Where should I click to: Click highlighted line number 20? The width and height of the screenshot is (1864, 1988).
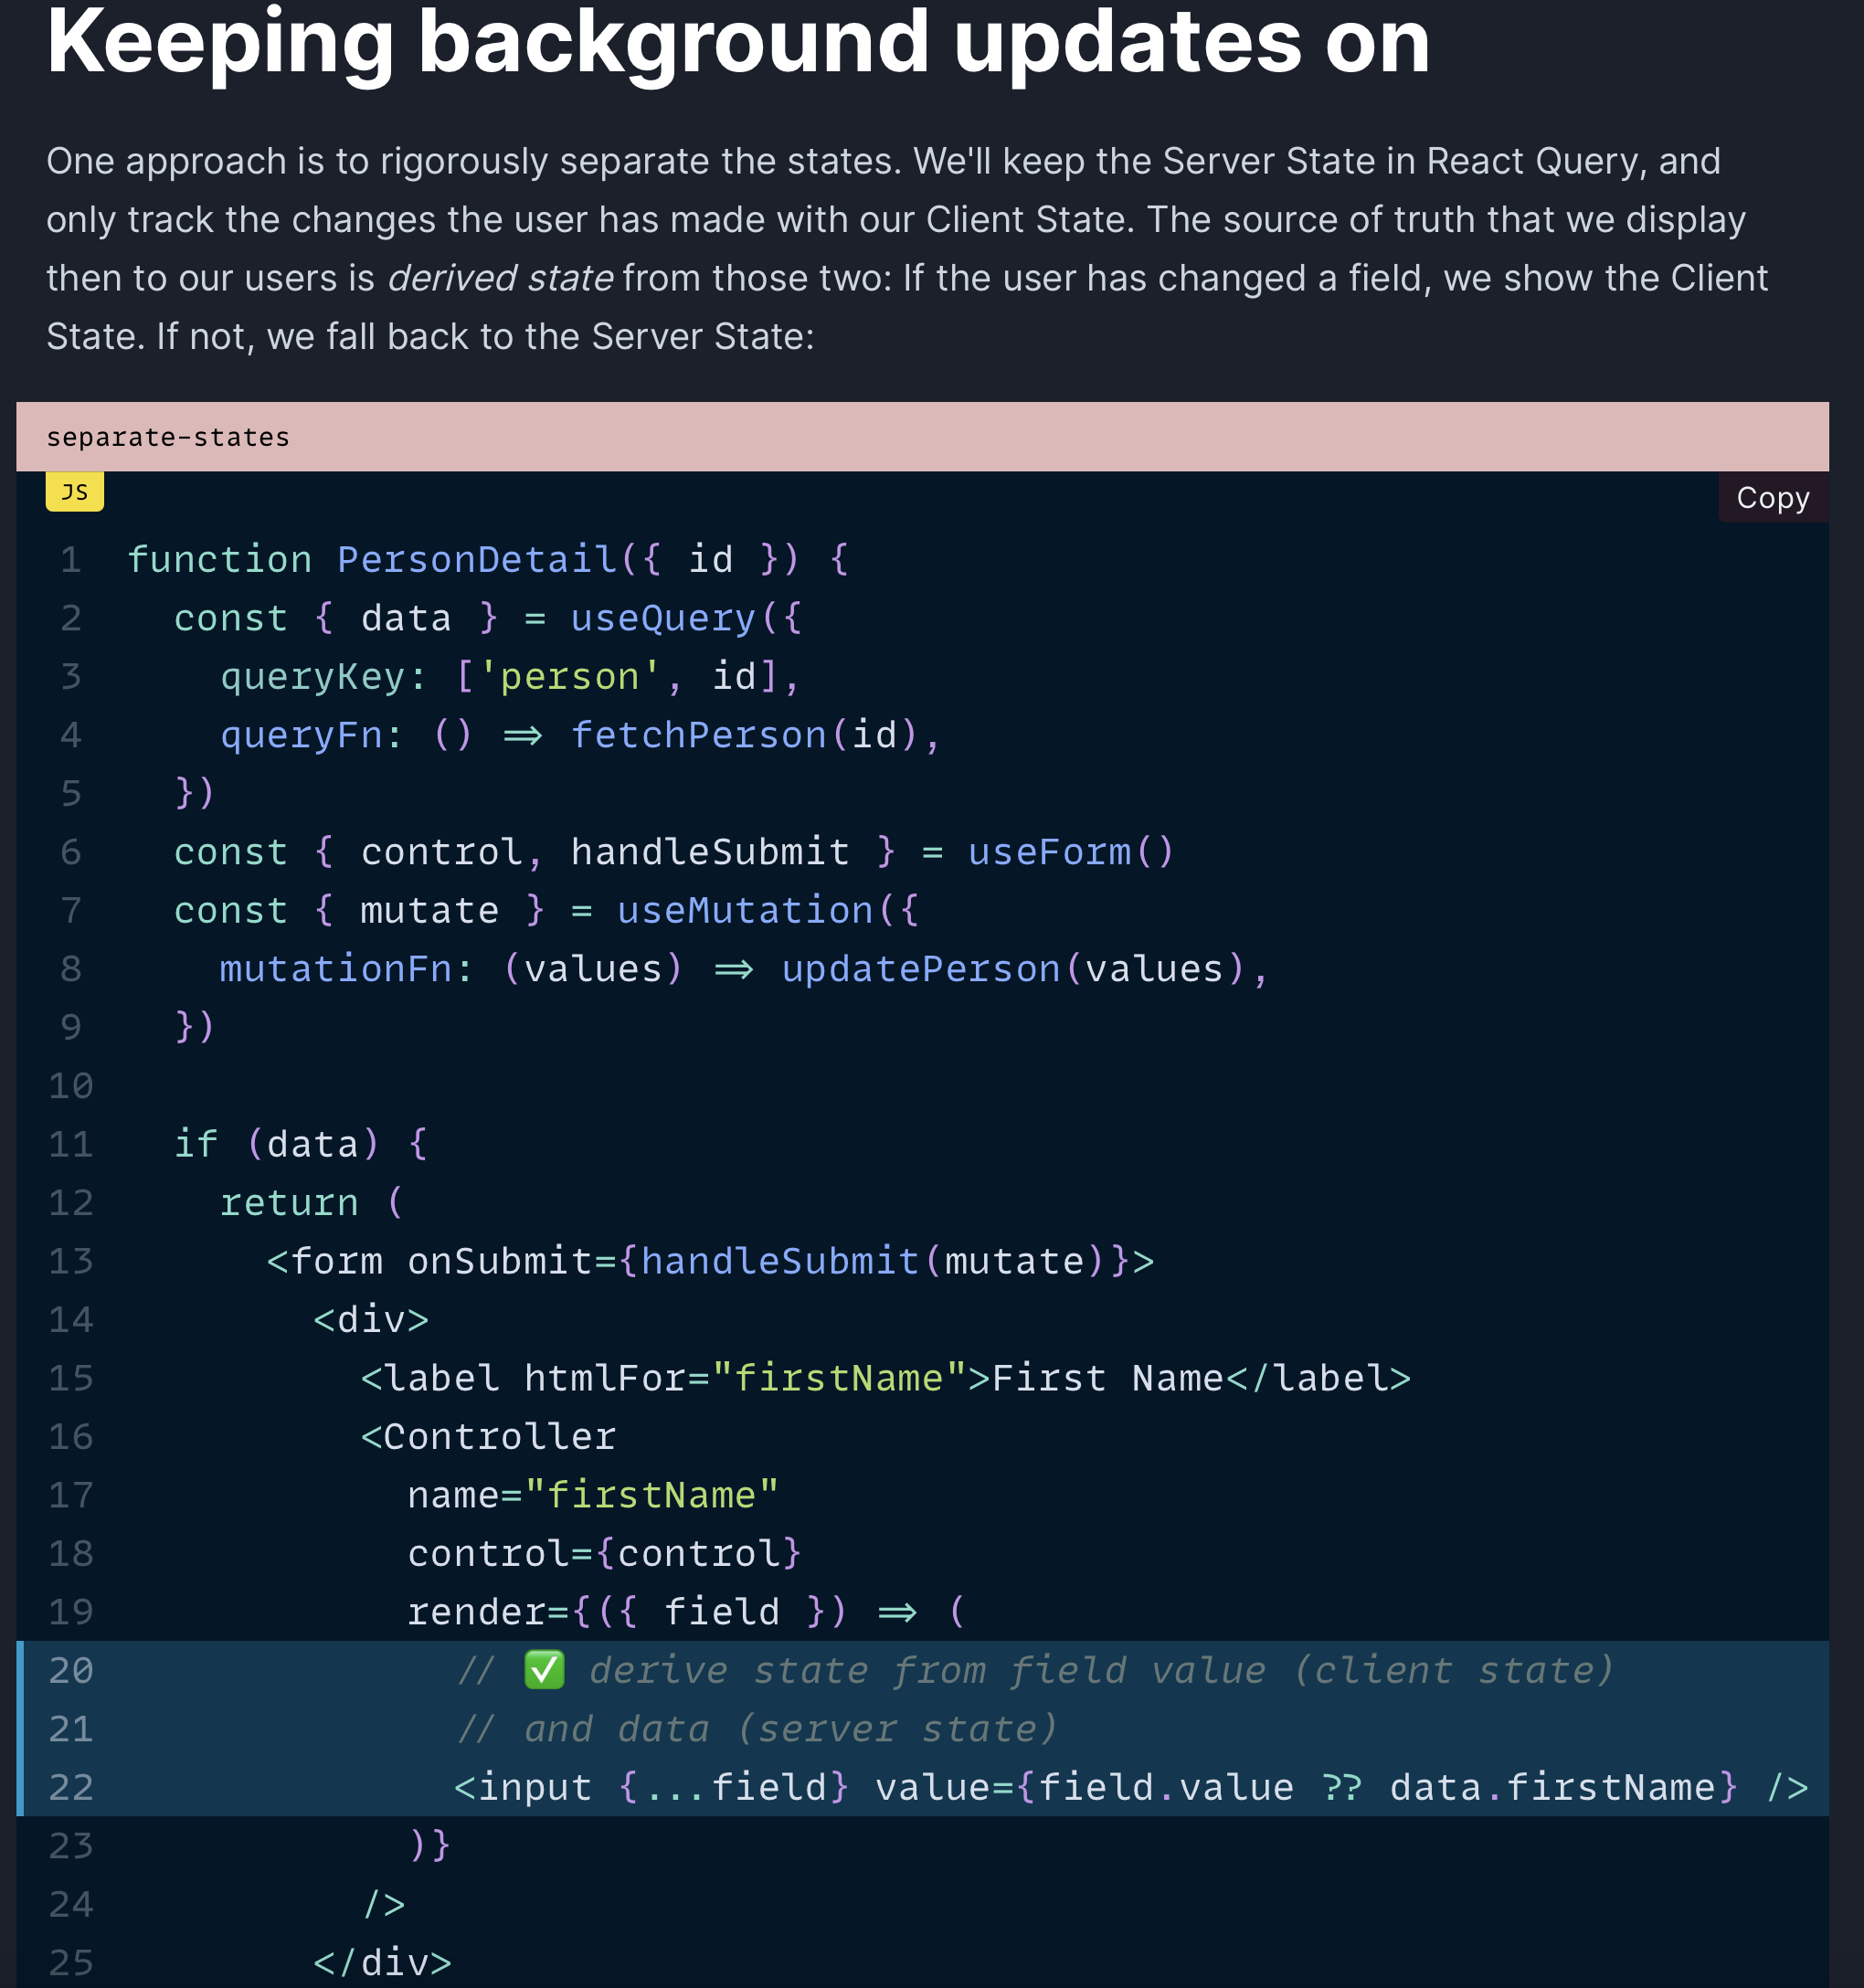70,1670
